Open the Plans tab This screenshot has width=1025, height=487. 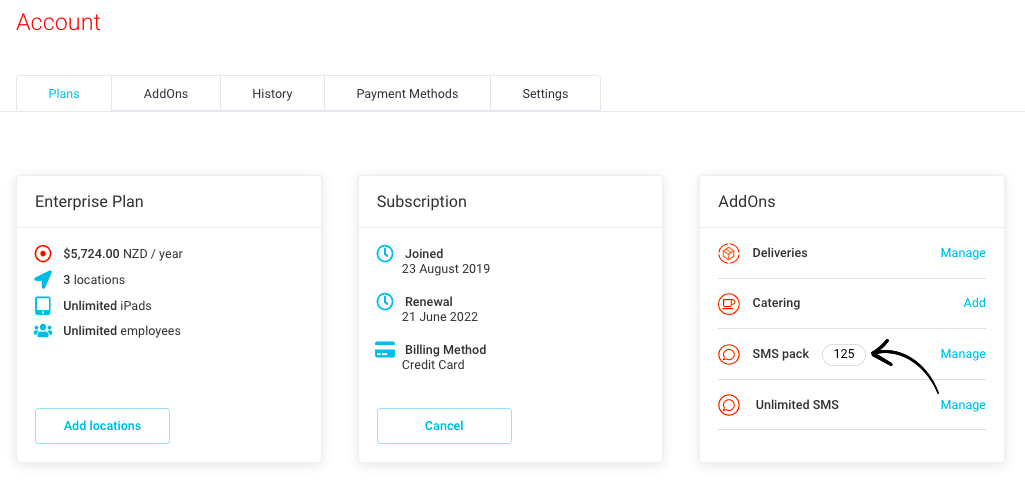pos(64,93)
